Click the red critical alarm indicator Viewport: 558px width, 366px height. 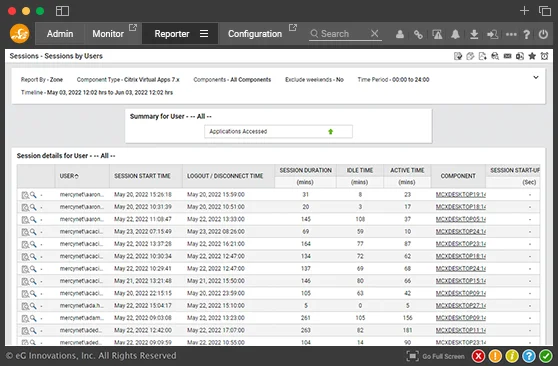[x=479, y=356]
